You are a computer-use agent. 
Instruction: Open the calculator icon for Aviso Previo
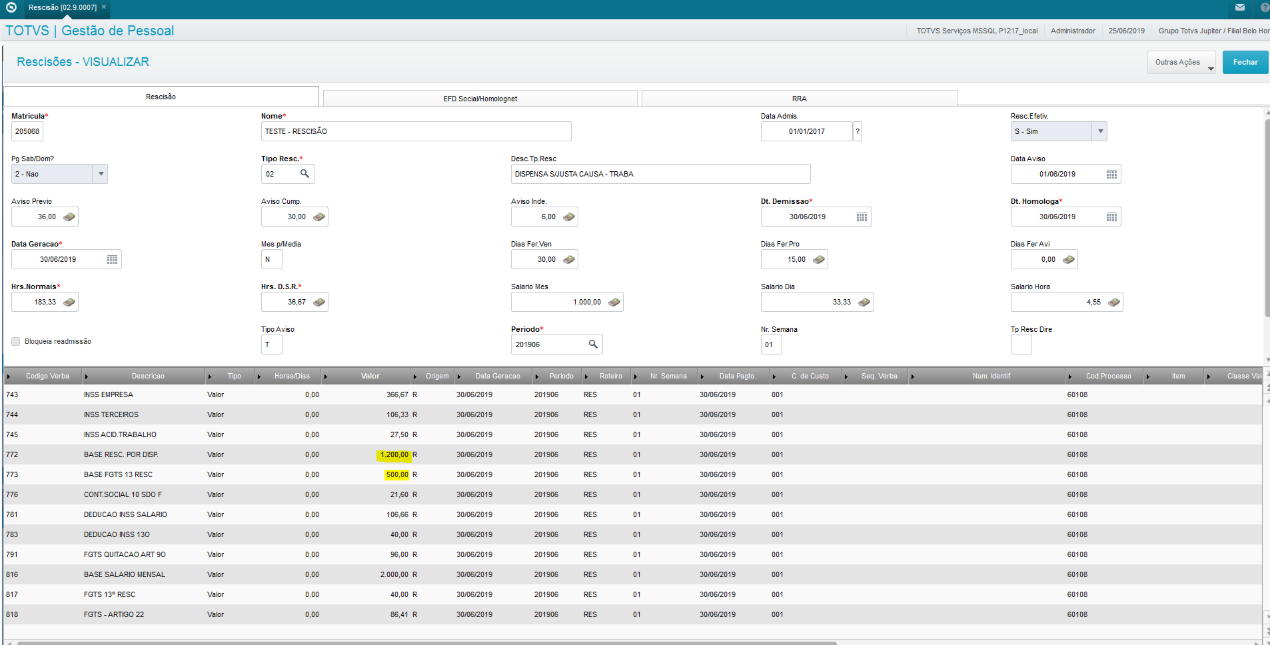pyautogui.click(x=70, y=216)
